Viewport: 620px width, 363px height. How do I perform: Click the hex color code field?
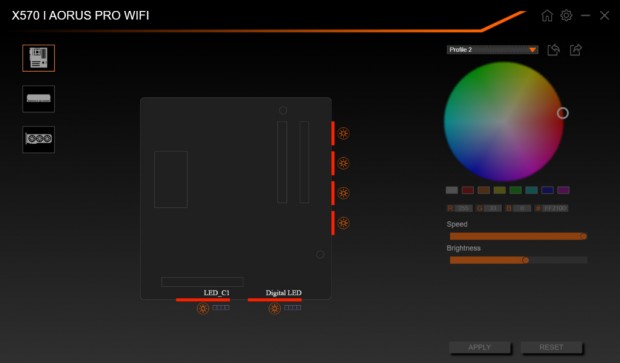(555, 208)
